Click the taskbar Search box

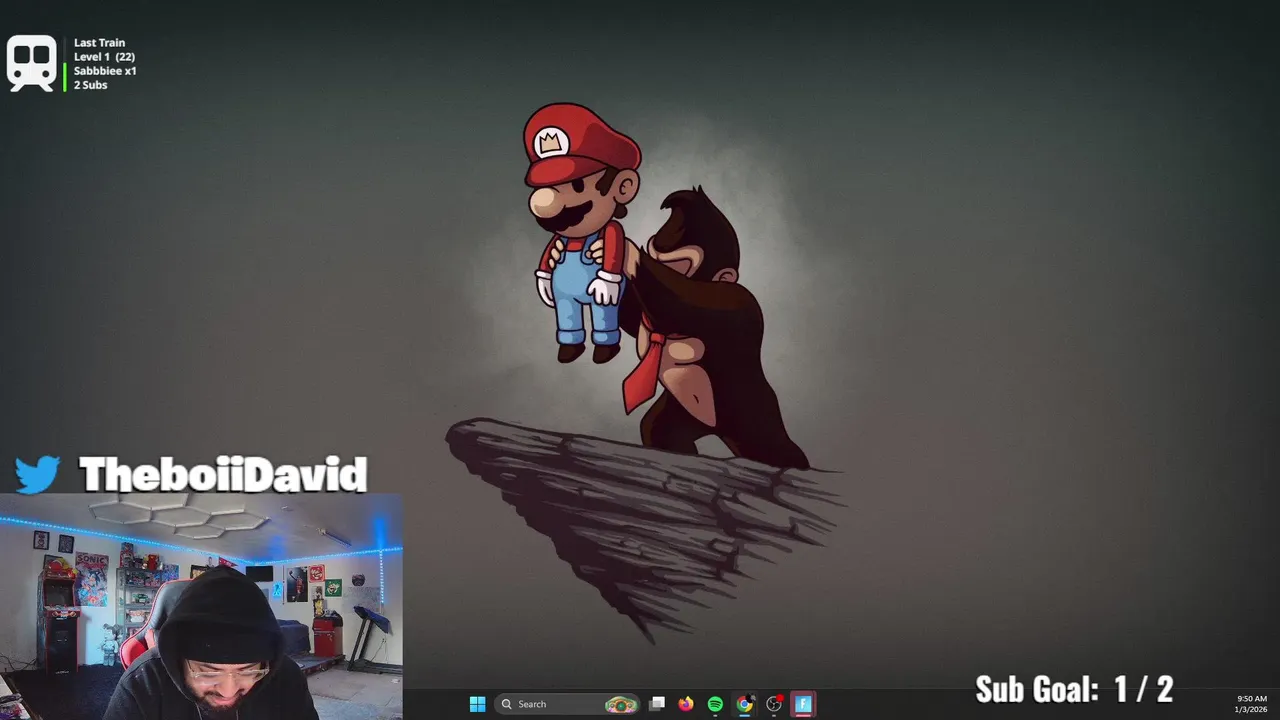coord(568,704)
